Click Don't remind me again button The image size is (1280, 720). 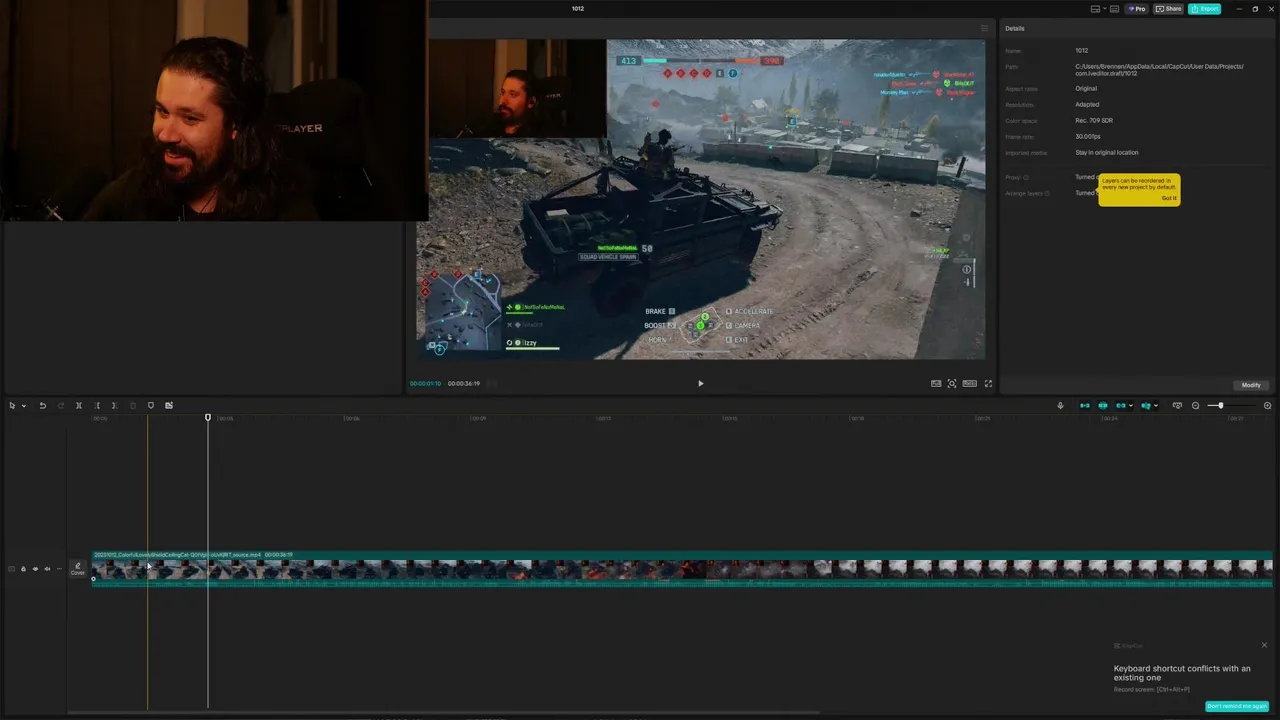point(1237,706)
